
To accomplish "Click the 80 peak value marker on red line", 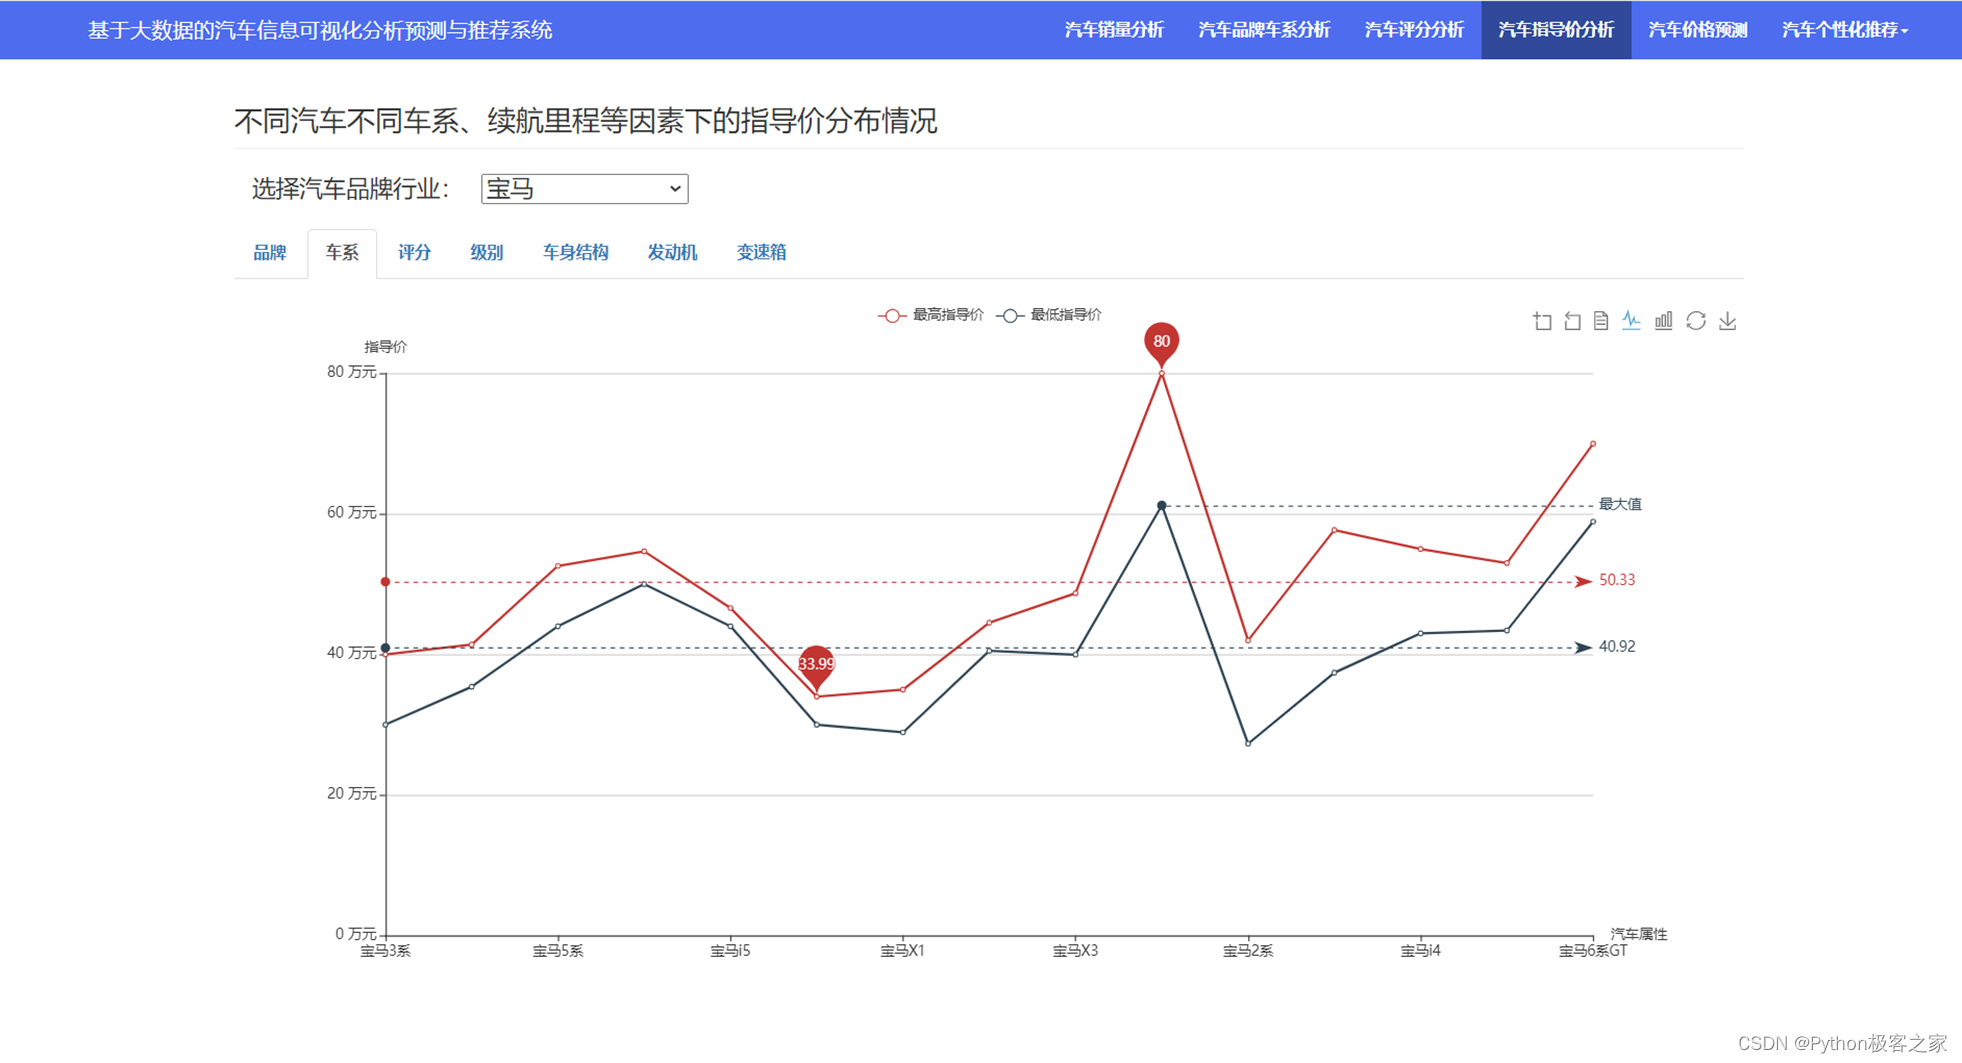I will 1160,341.
